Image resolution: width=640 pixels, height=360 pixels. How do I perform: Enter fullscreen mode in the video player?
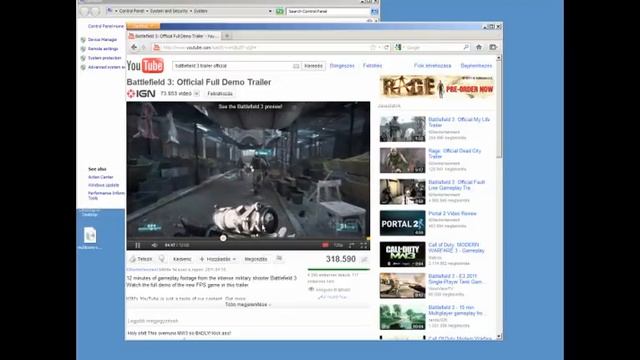click(363, 245)
